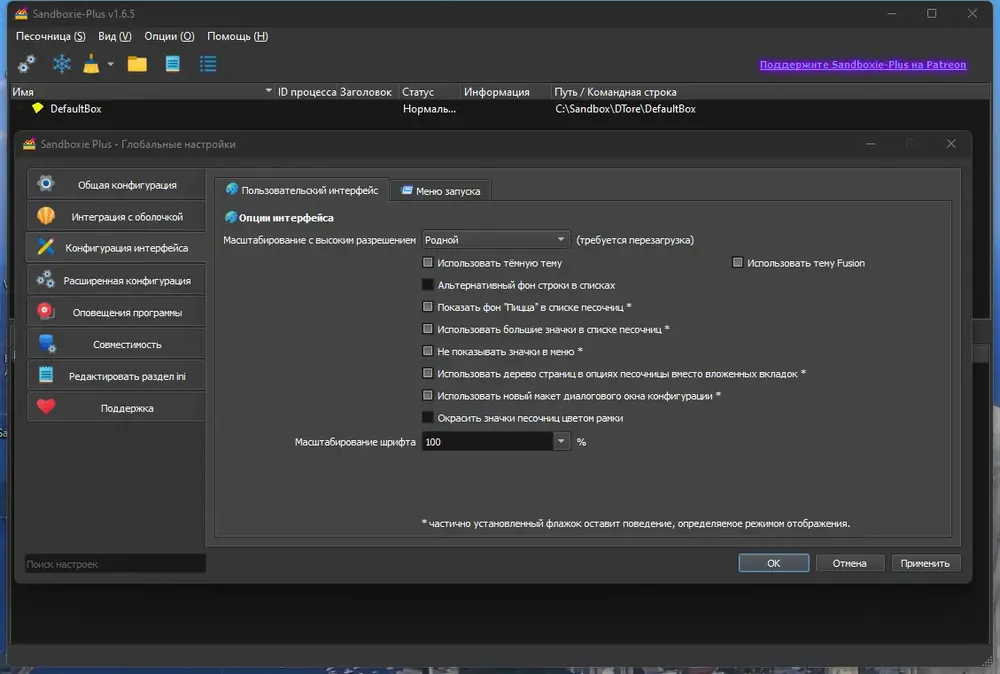Select Расширенная конфигурация section
Screen dimensions: 1000x674
(x=116, y=280)
